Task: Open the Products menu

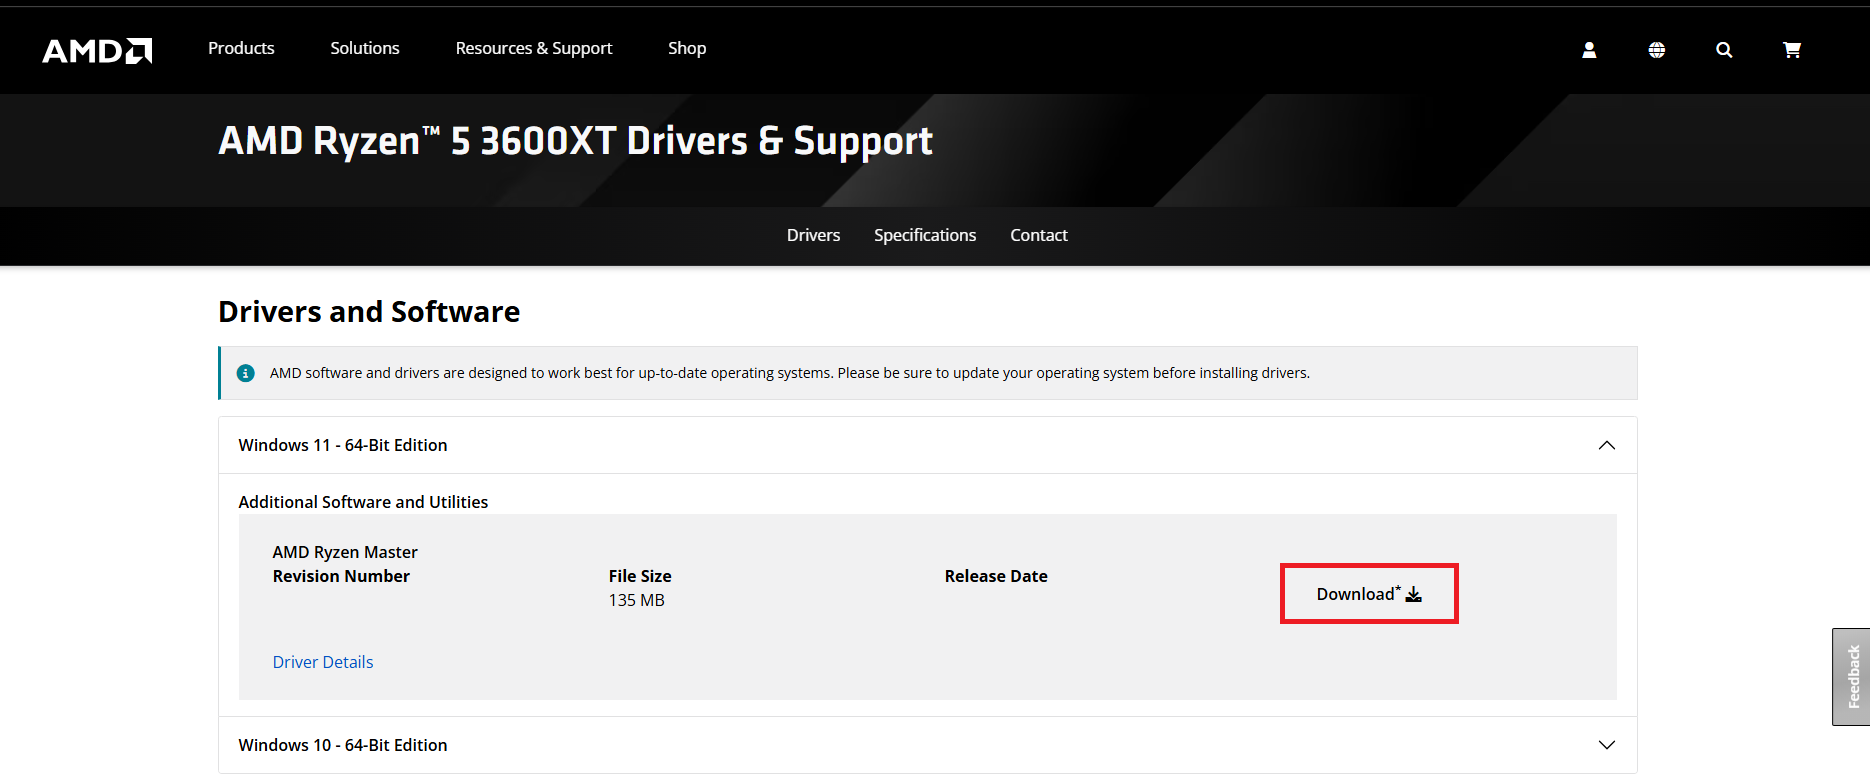Action: 241,48
